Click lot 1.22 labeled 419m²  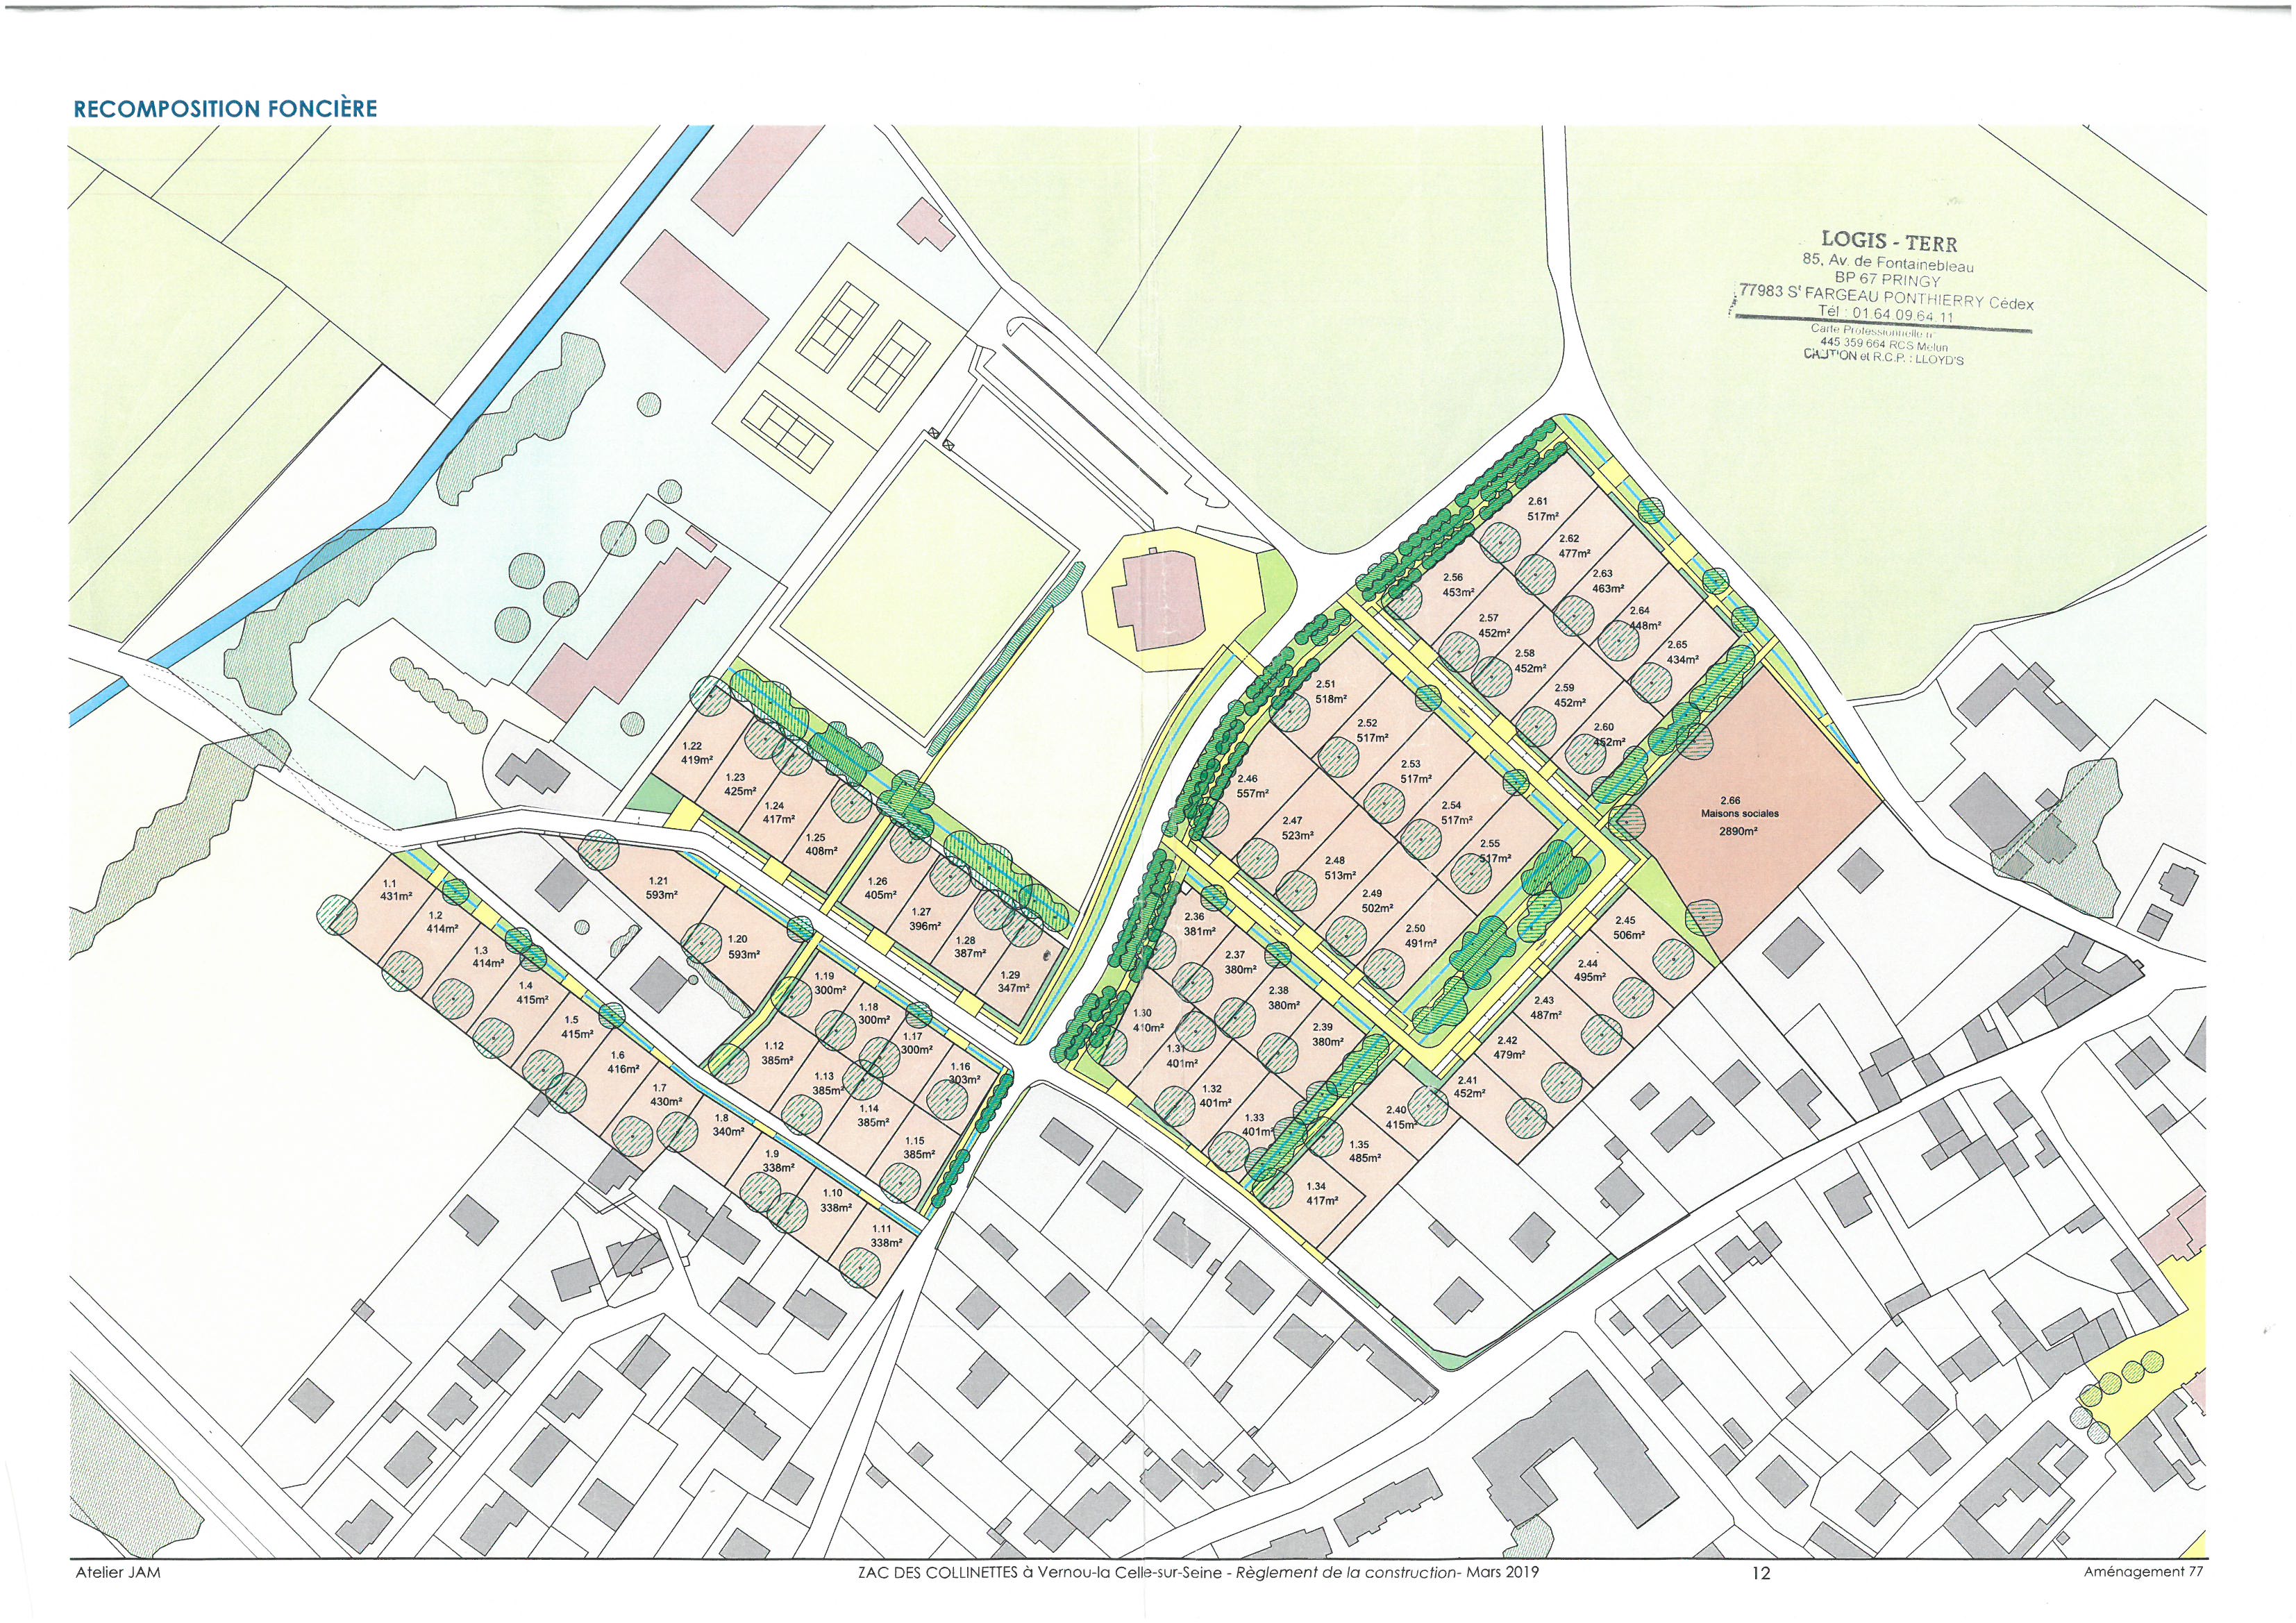point(696,753)
